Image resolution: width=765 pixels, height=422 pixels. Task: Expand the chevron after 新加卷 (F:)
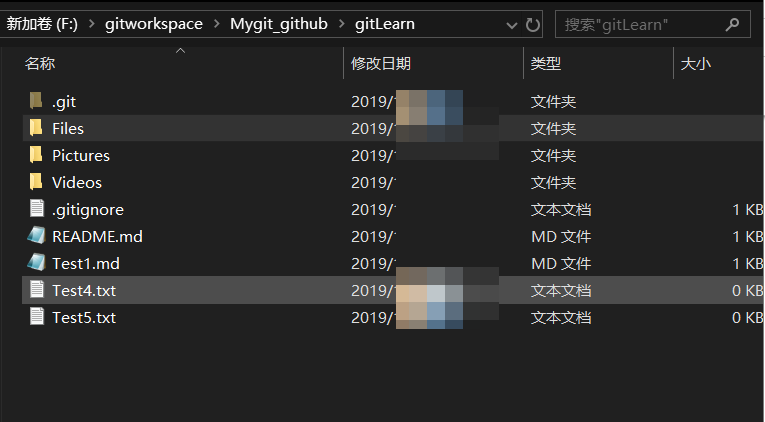pos(92,24)
